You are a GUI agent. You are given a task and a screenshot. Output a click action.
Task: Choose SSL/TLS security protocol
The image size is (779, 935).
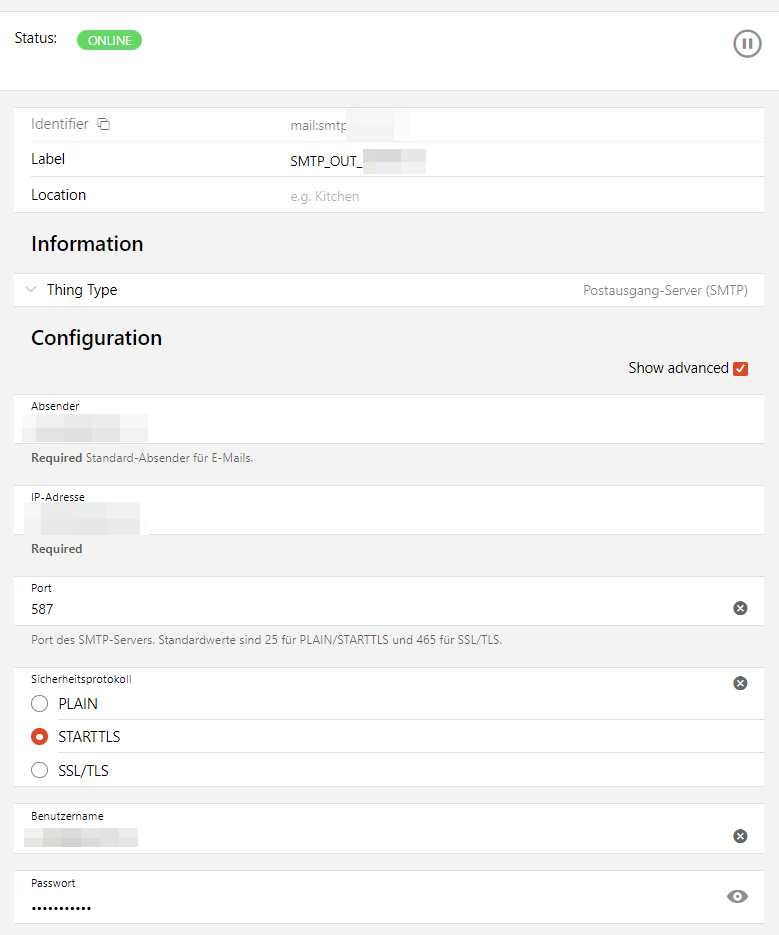pyautogui.click(x=40, y=771)
